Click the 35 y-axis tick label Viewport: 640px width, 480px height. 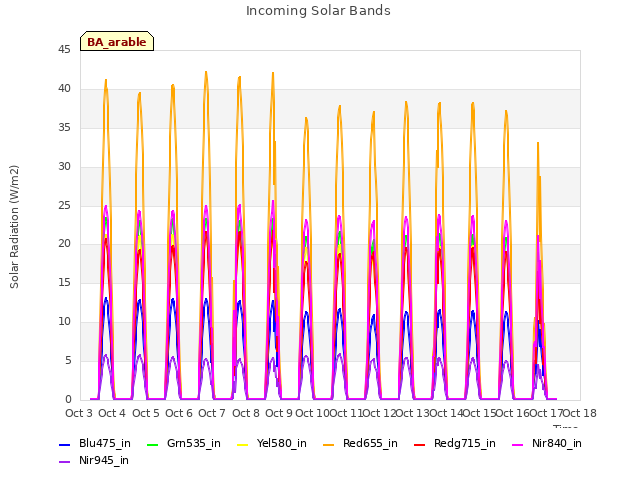pyautogui.click(x=64, y=128)
